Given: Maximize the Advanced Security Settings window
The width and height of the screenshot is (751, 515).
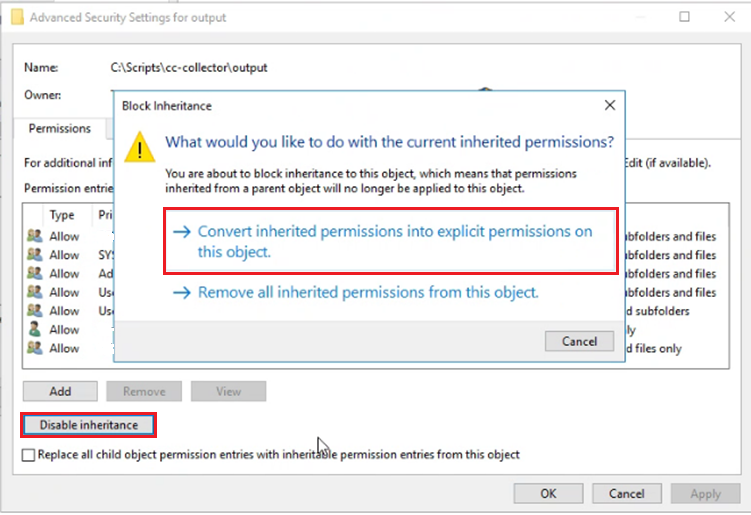Looking at the screenshot, I should (x=684, y=17).
